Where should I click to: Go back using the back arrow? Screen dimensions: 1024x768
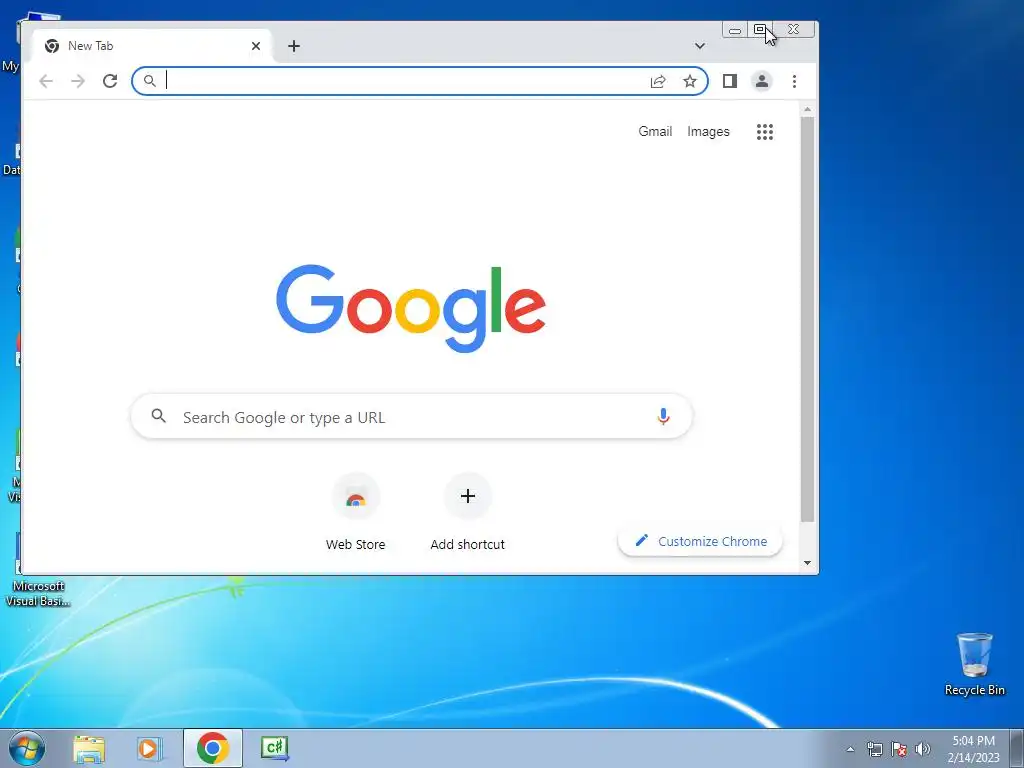[x=46, y=81]
